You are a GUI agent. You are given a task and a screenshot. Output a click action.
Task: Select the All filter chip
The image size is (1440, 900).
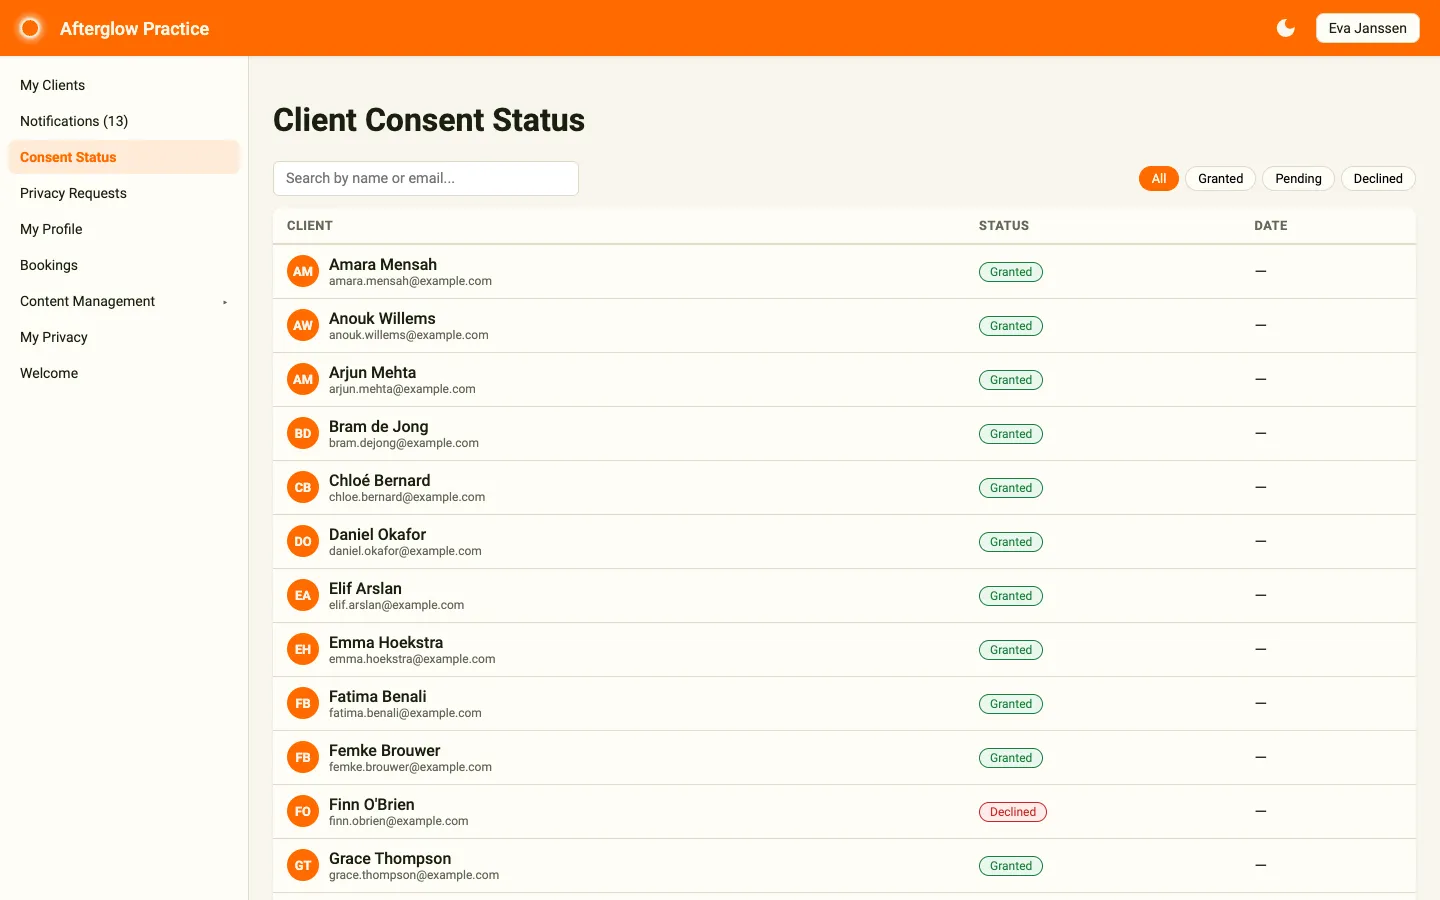pyautogui.click(x=1158, y=179)
